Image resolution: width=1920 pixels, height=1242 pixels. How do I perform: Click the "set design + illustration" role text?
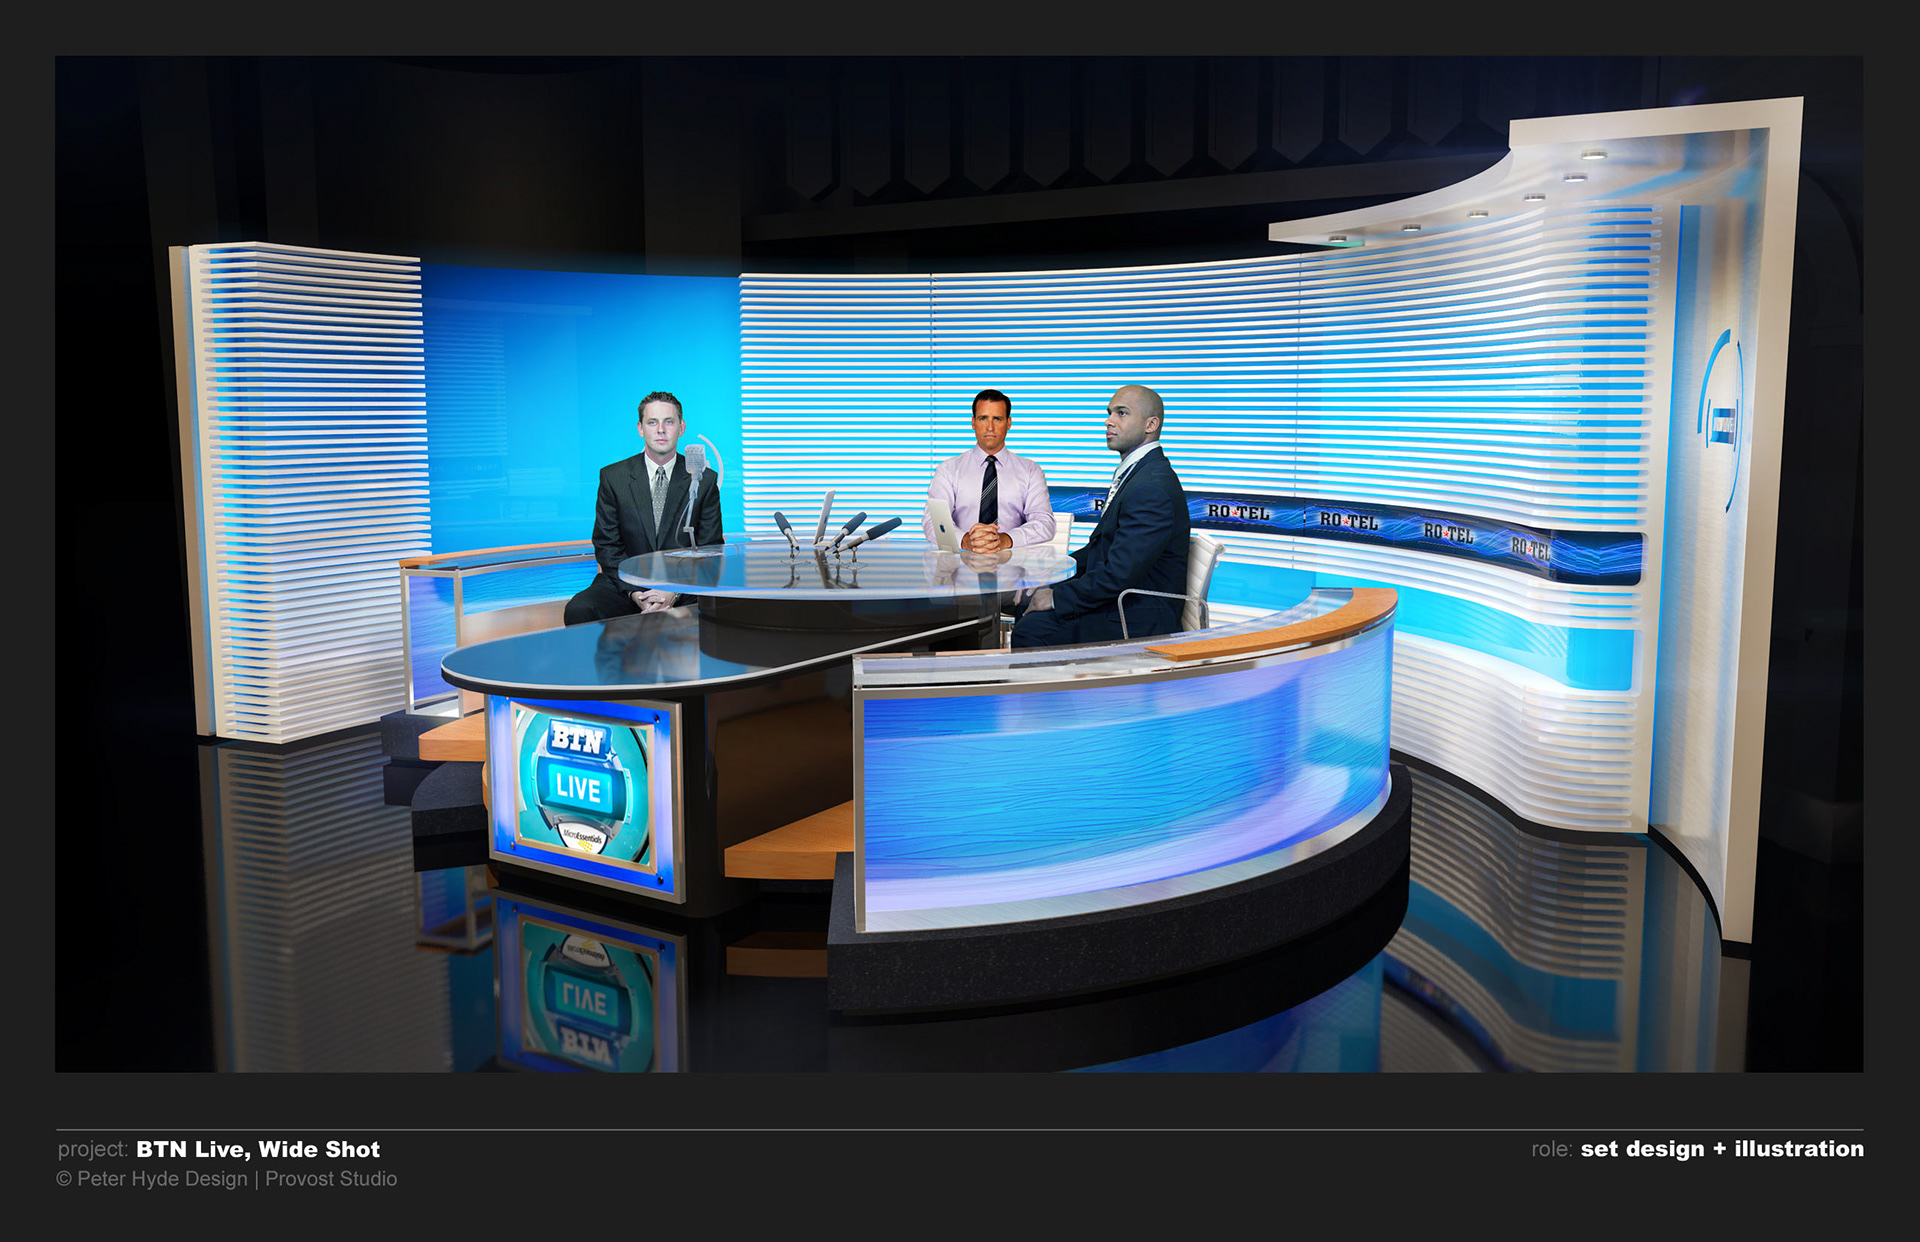(1721, 1149)
